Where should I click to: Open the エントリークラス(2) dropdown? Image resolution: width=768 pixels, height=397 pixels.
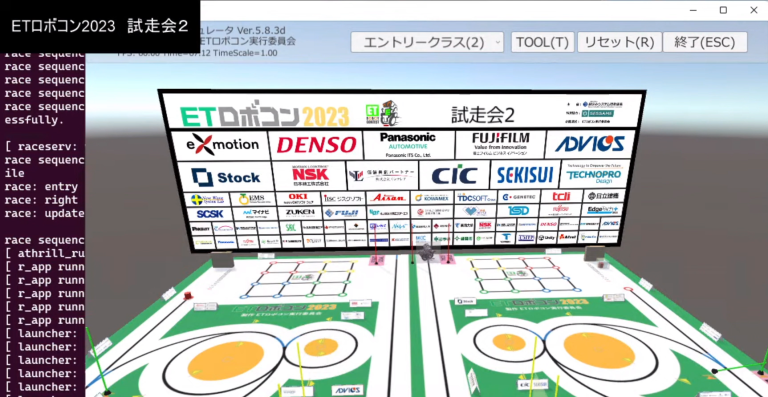point(427,43)
